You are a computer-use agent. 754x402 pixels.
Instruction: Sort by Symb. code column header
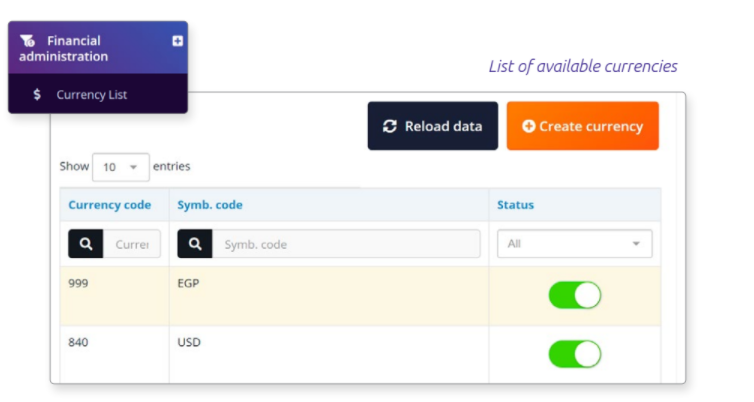click(x=210, y=205)
